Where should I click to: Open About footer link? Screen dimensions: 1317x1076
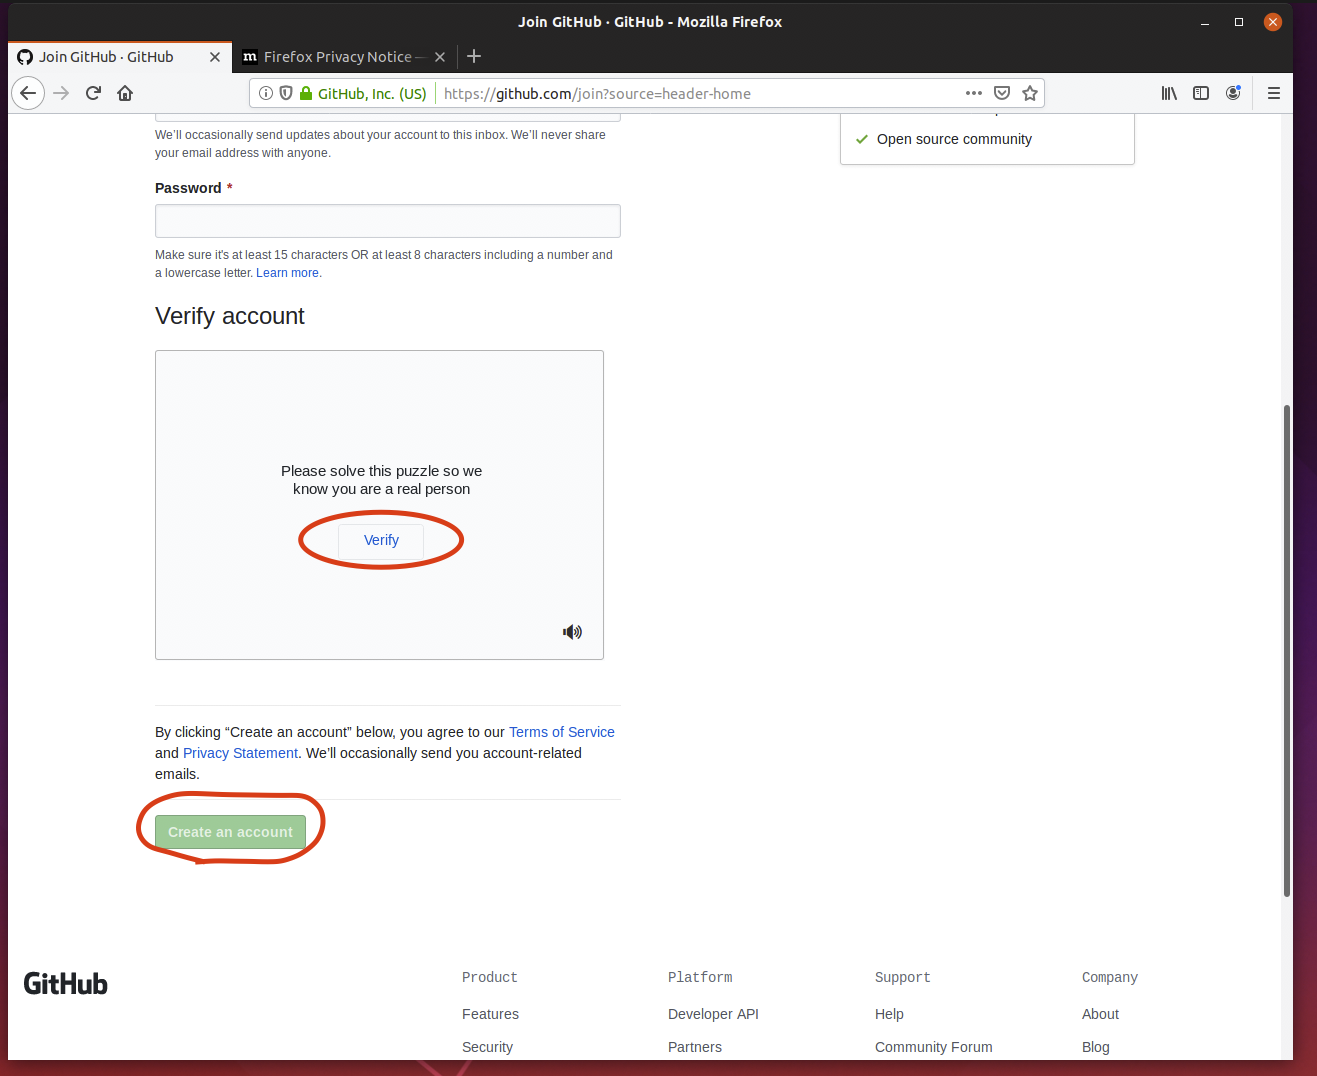coord(1100,1014)
